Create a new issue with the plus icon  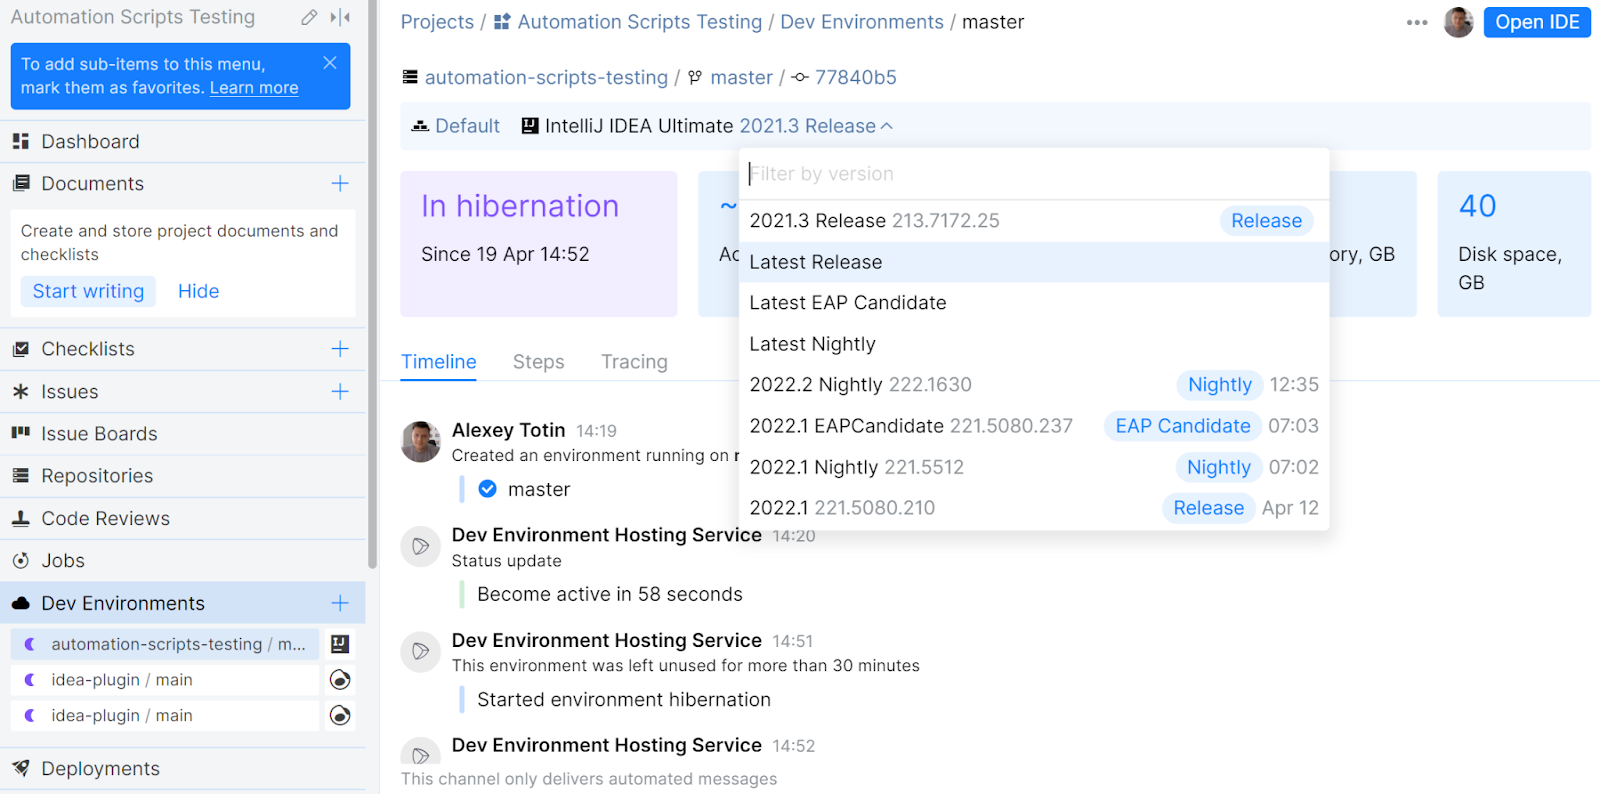[340, 392]
